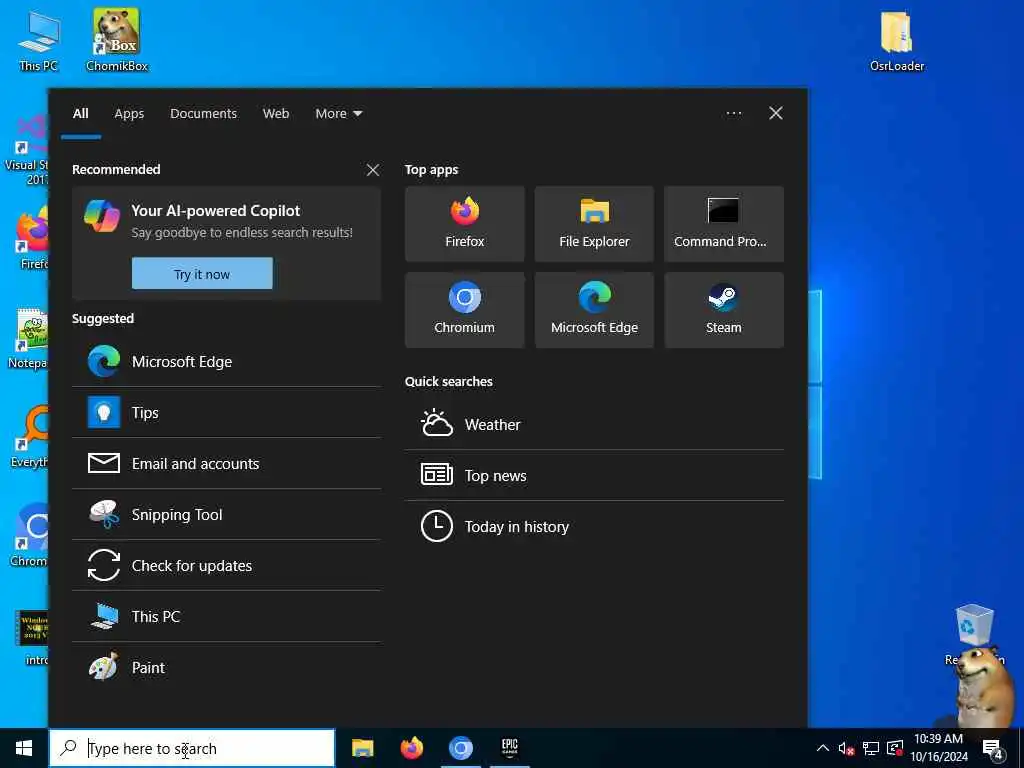Switch to Chromium in the taskbar

(460, 748)
